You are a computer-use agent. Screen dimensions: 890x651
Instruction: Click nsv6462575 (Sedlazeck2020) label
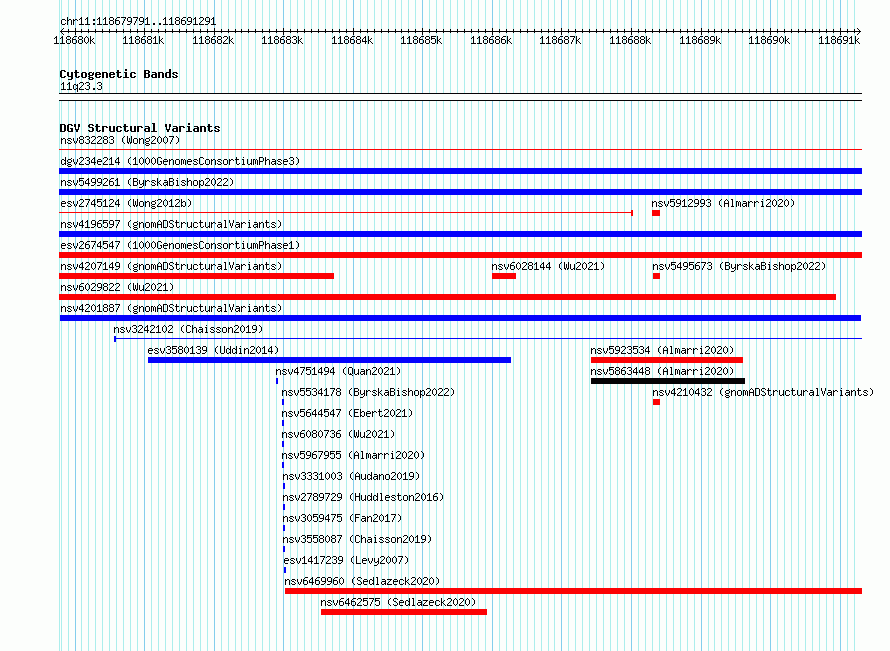[398, 602]
